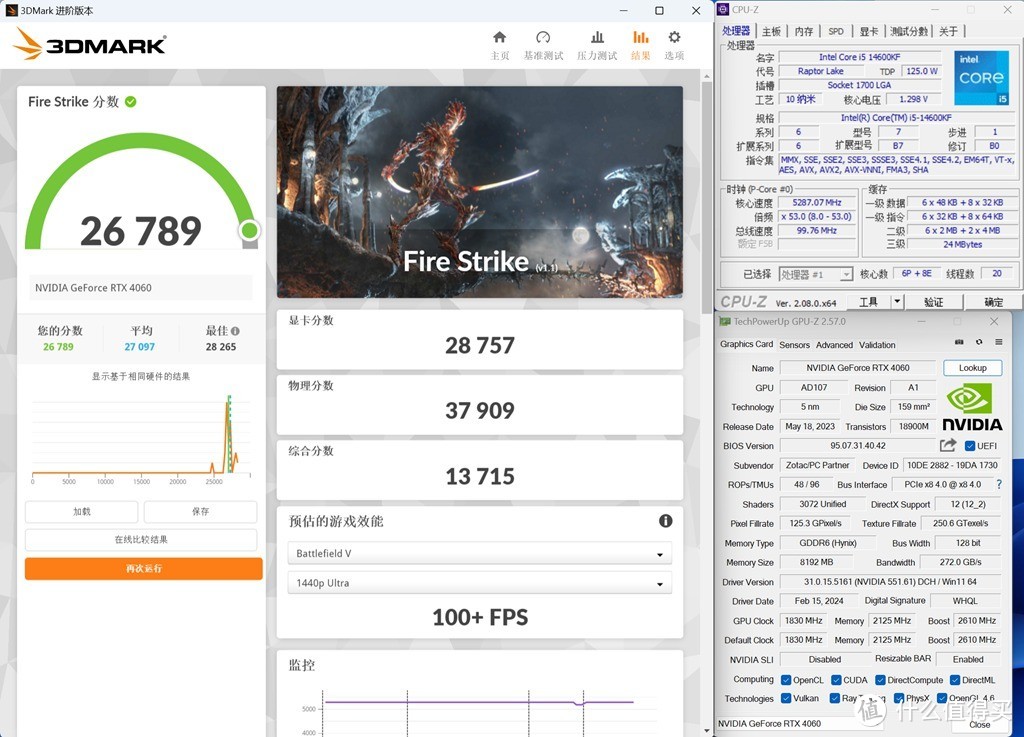The width and height of the screenshot is (1024, 737).
Task: Click the 28 757 graphics score value
Action: (x=480, y=345)
